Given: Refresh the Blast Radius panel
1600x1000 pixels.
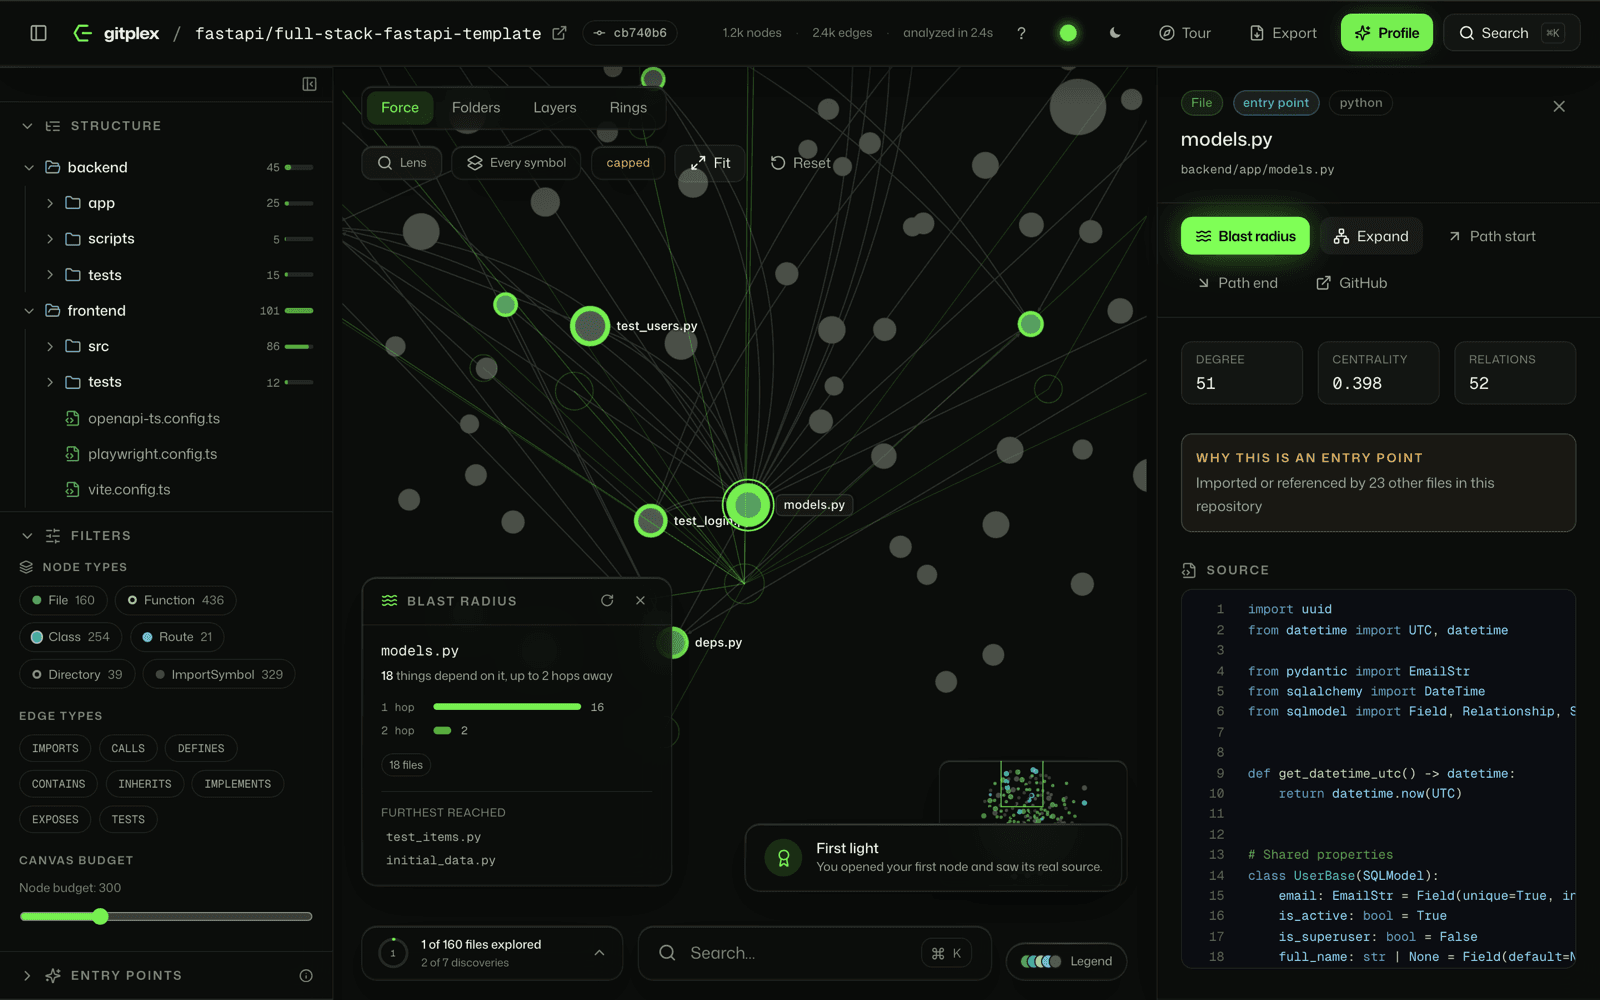Looking at the screenshot, I should point(607,600).
